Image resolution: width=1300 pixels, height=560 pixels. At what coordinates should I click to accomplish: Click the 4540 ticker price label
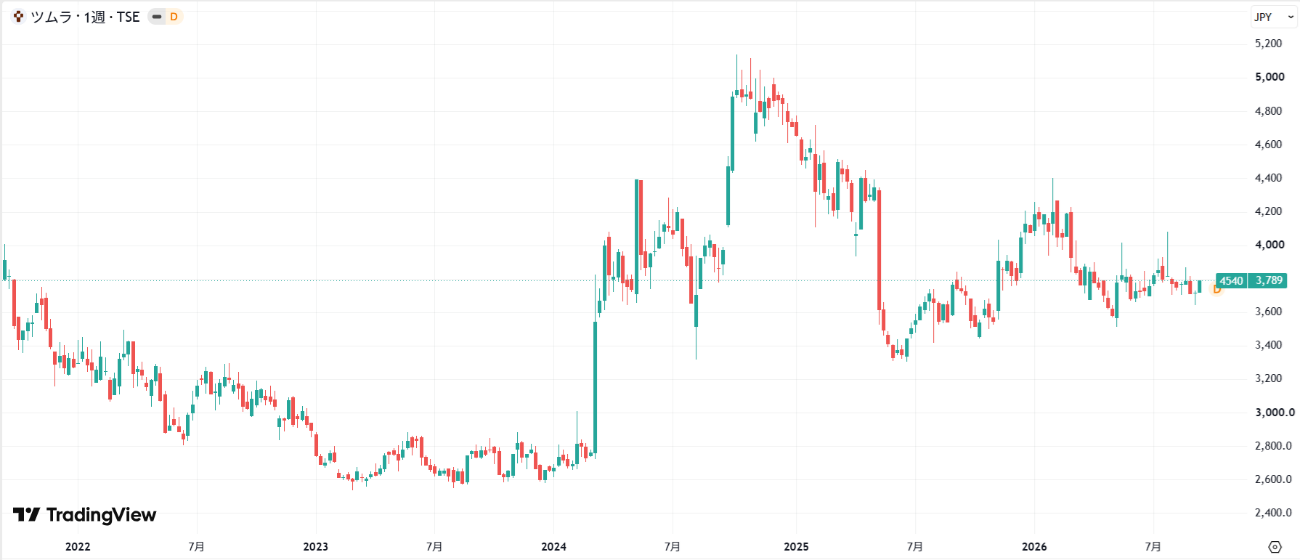[x=1231, y=281]
